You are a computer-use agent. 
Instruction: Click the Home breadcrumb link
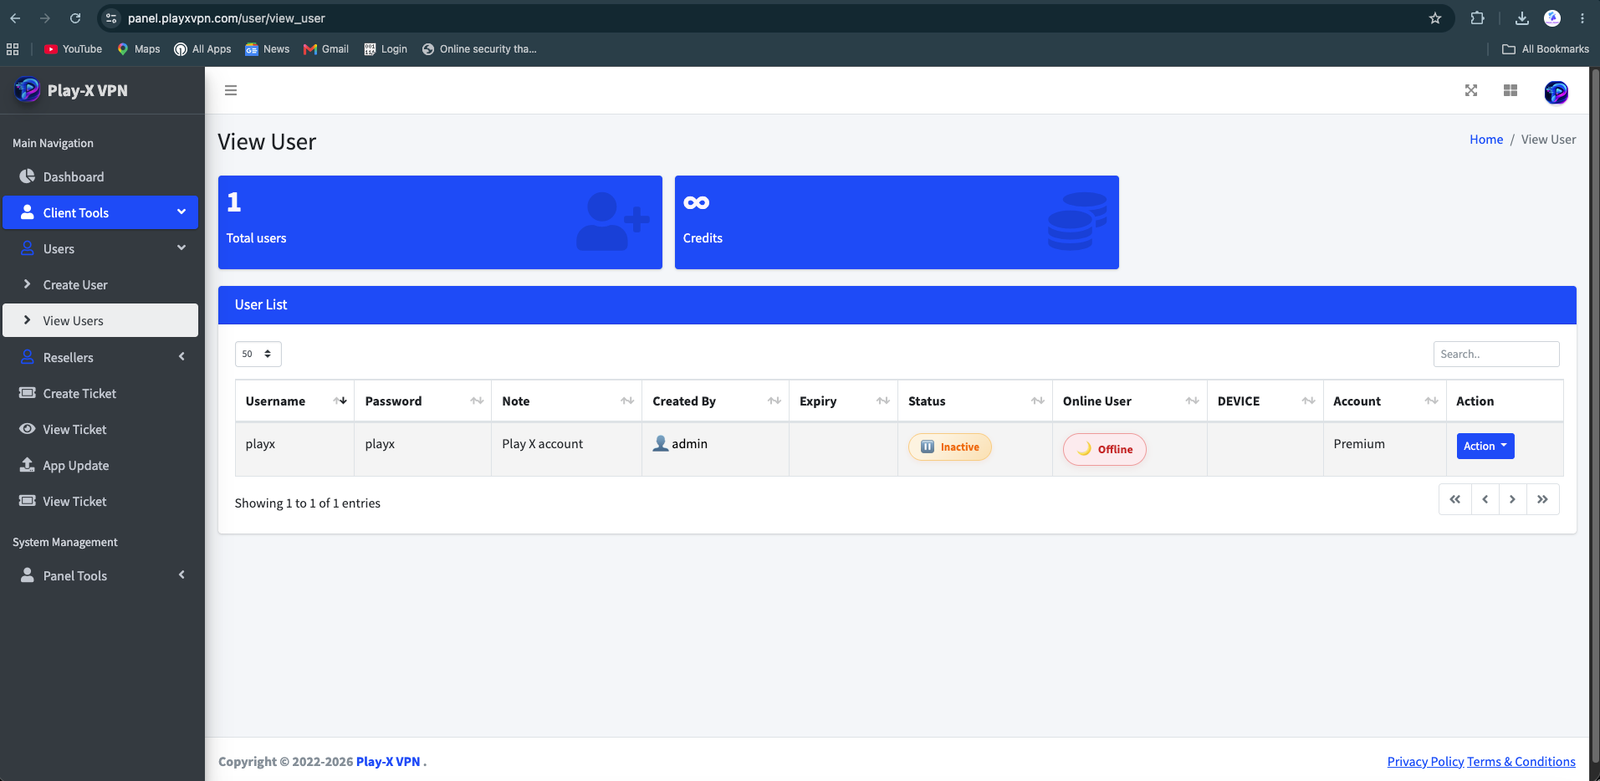click(1486, 139)
